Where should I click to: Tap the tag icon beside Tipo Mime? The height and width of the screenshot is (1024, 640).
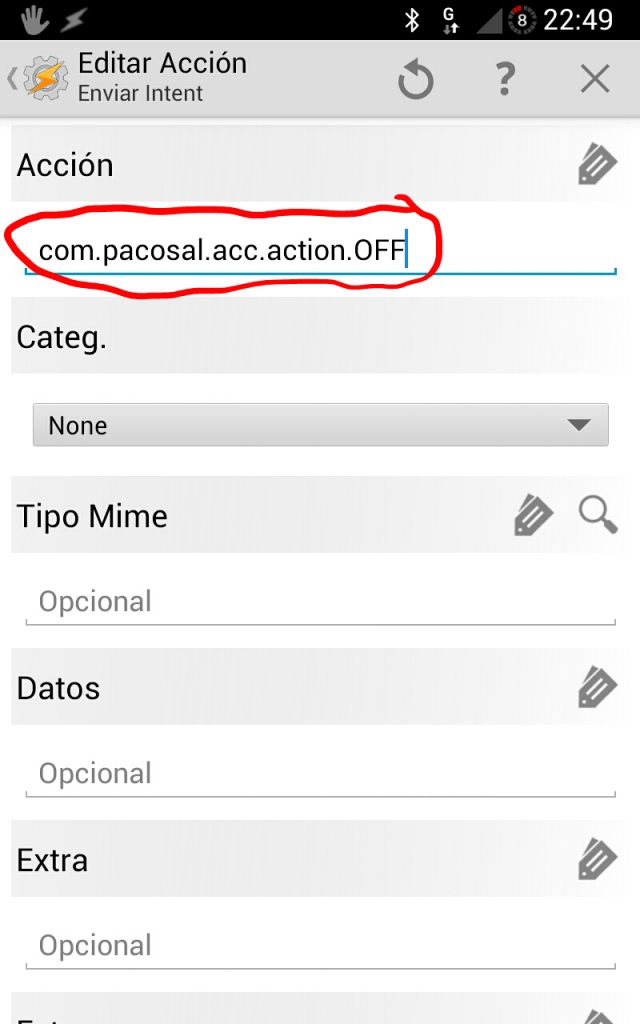533,516
